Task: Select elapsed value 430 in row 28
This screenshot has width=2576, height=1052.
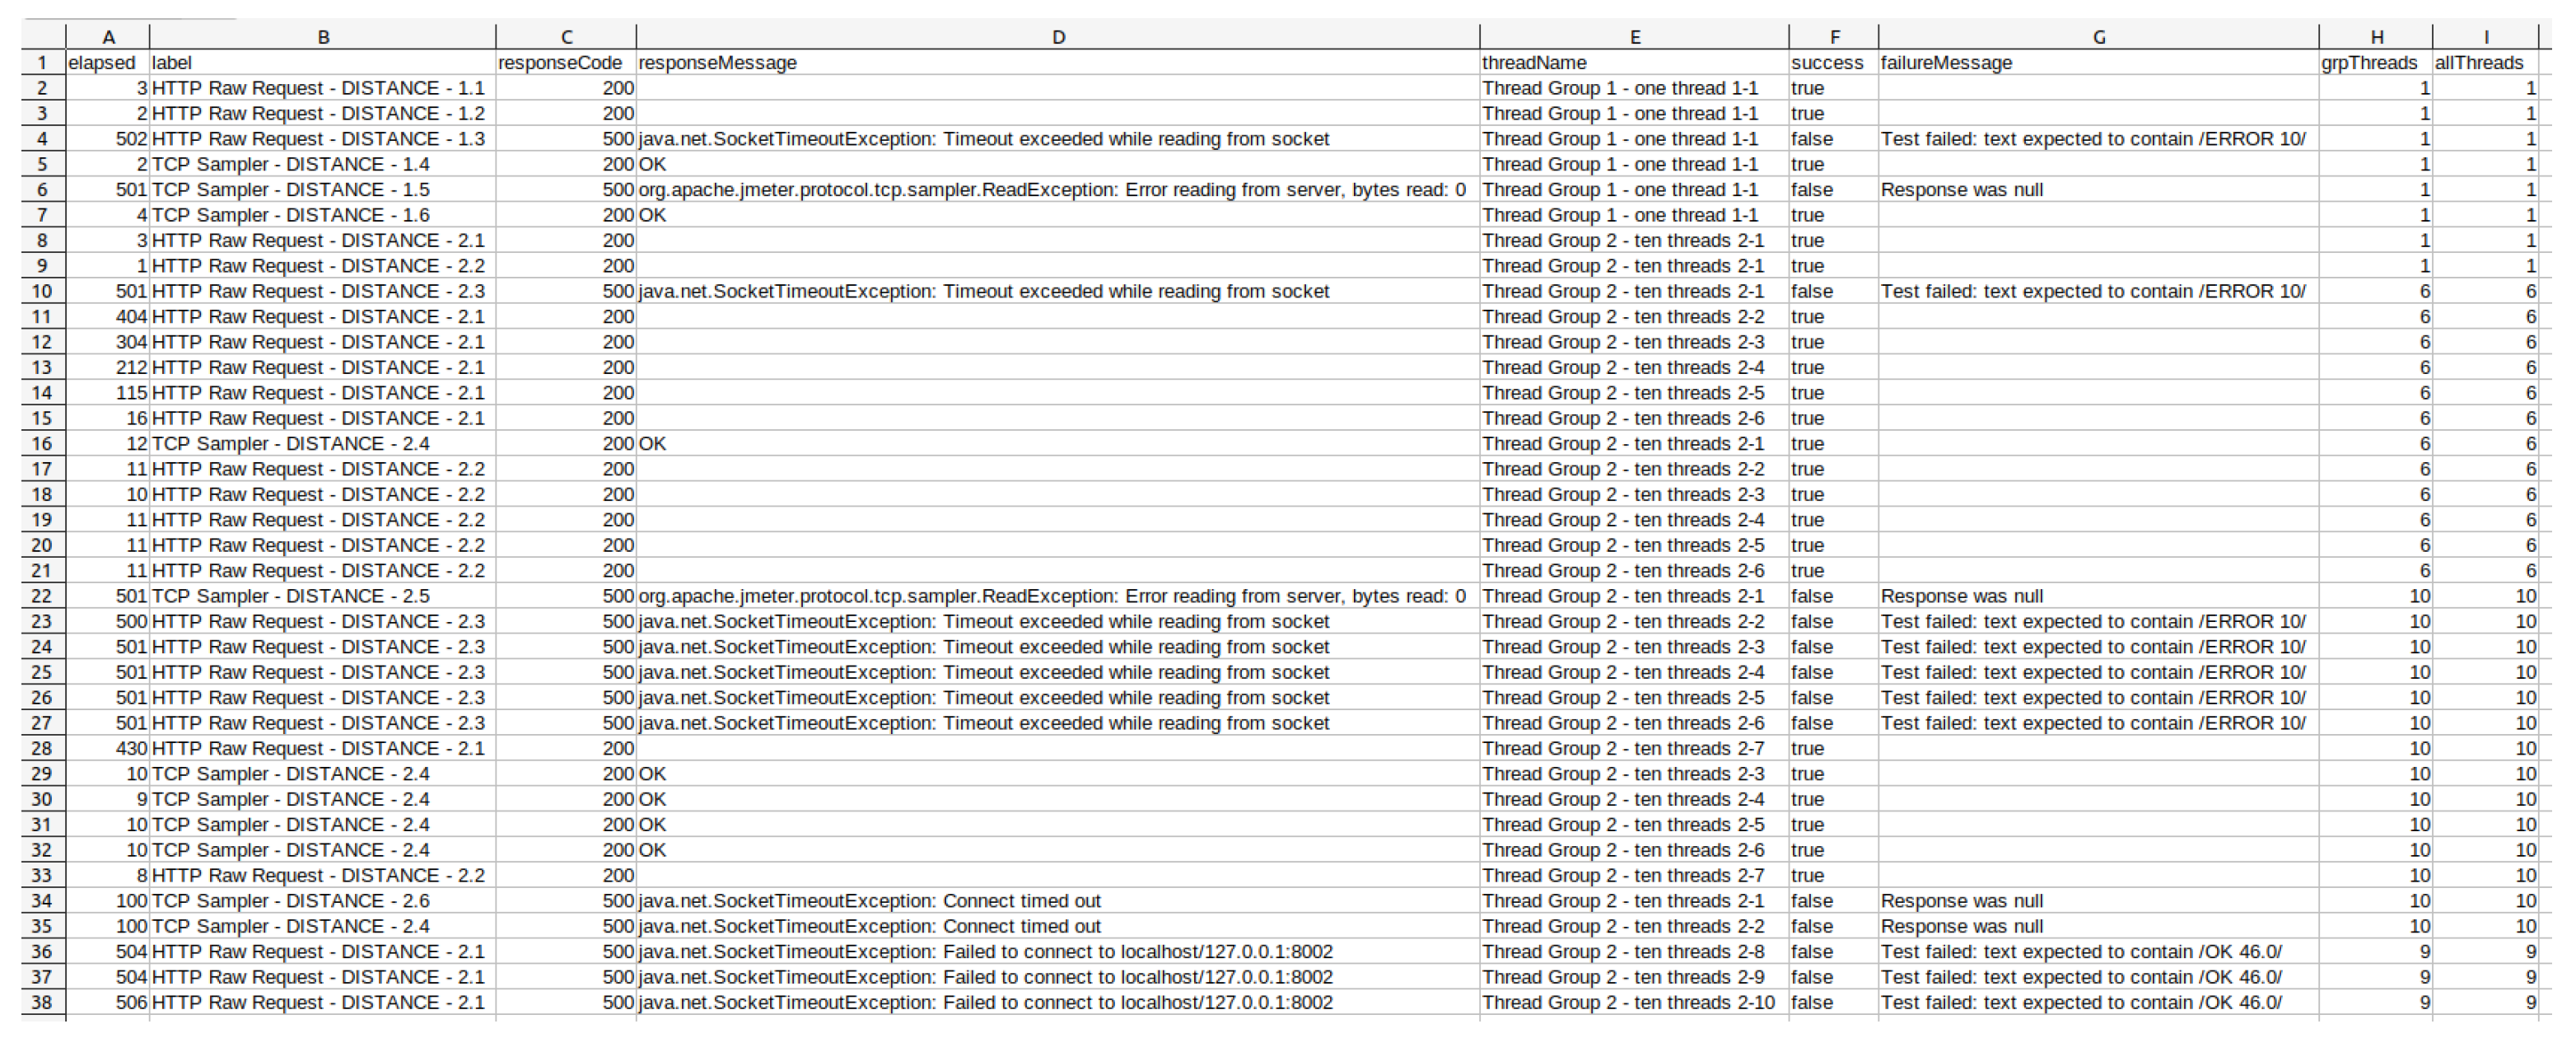Action: coord(131,748)
